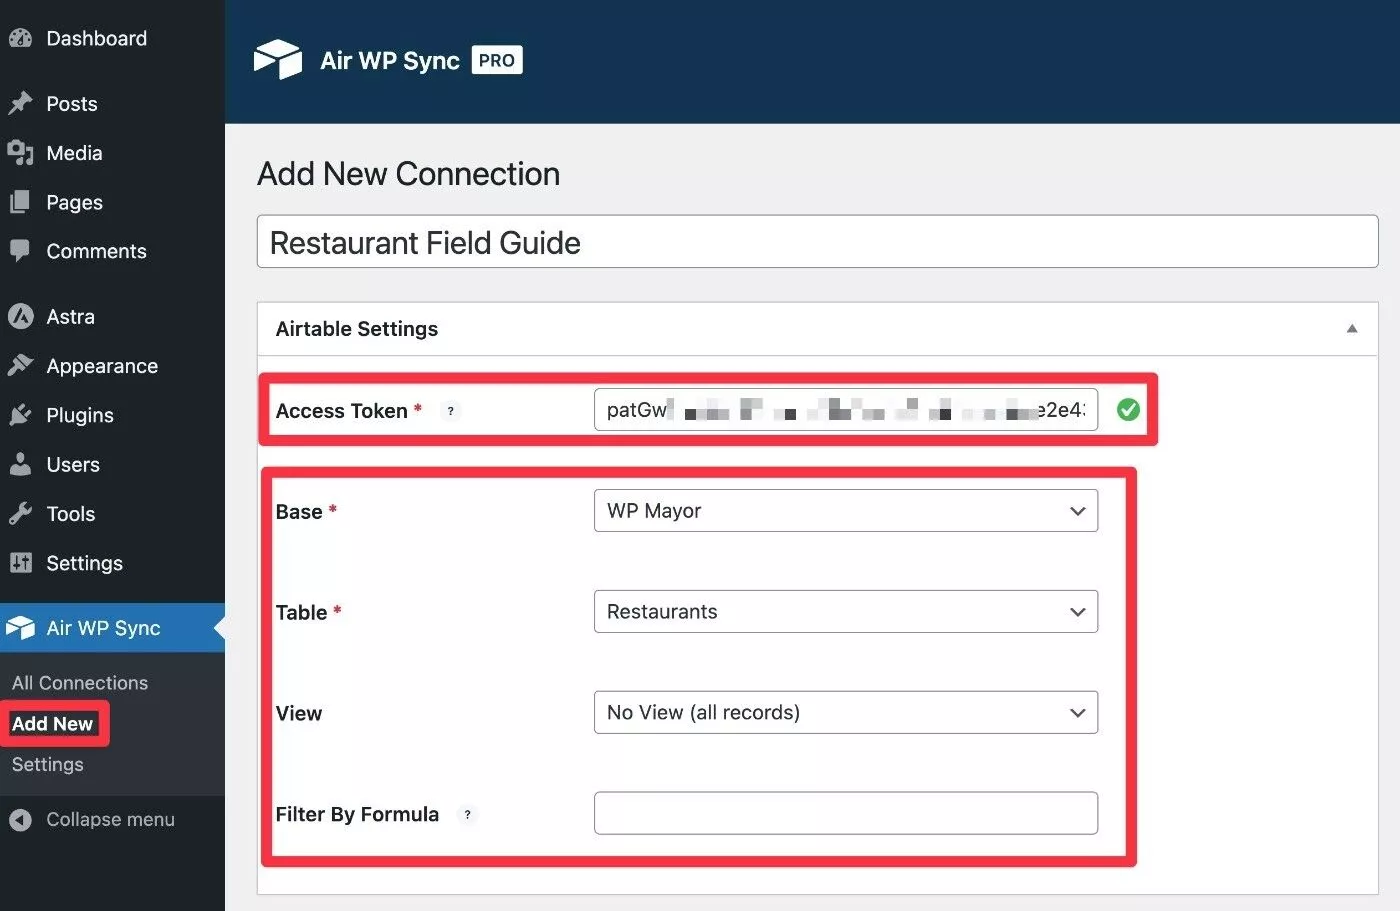
Task: Click the Users person icon
Action: tap(20, 465)
